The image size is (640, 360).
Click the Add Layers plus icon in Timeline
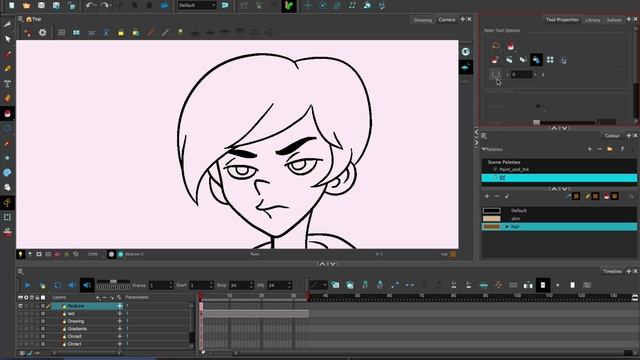coord(98,298)
